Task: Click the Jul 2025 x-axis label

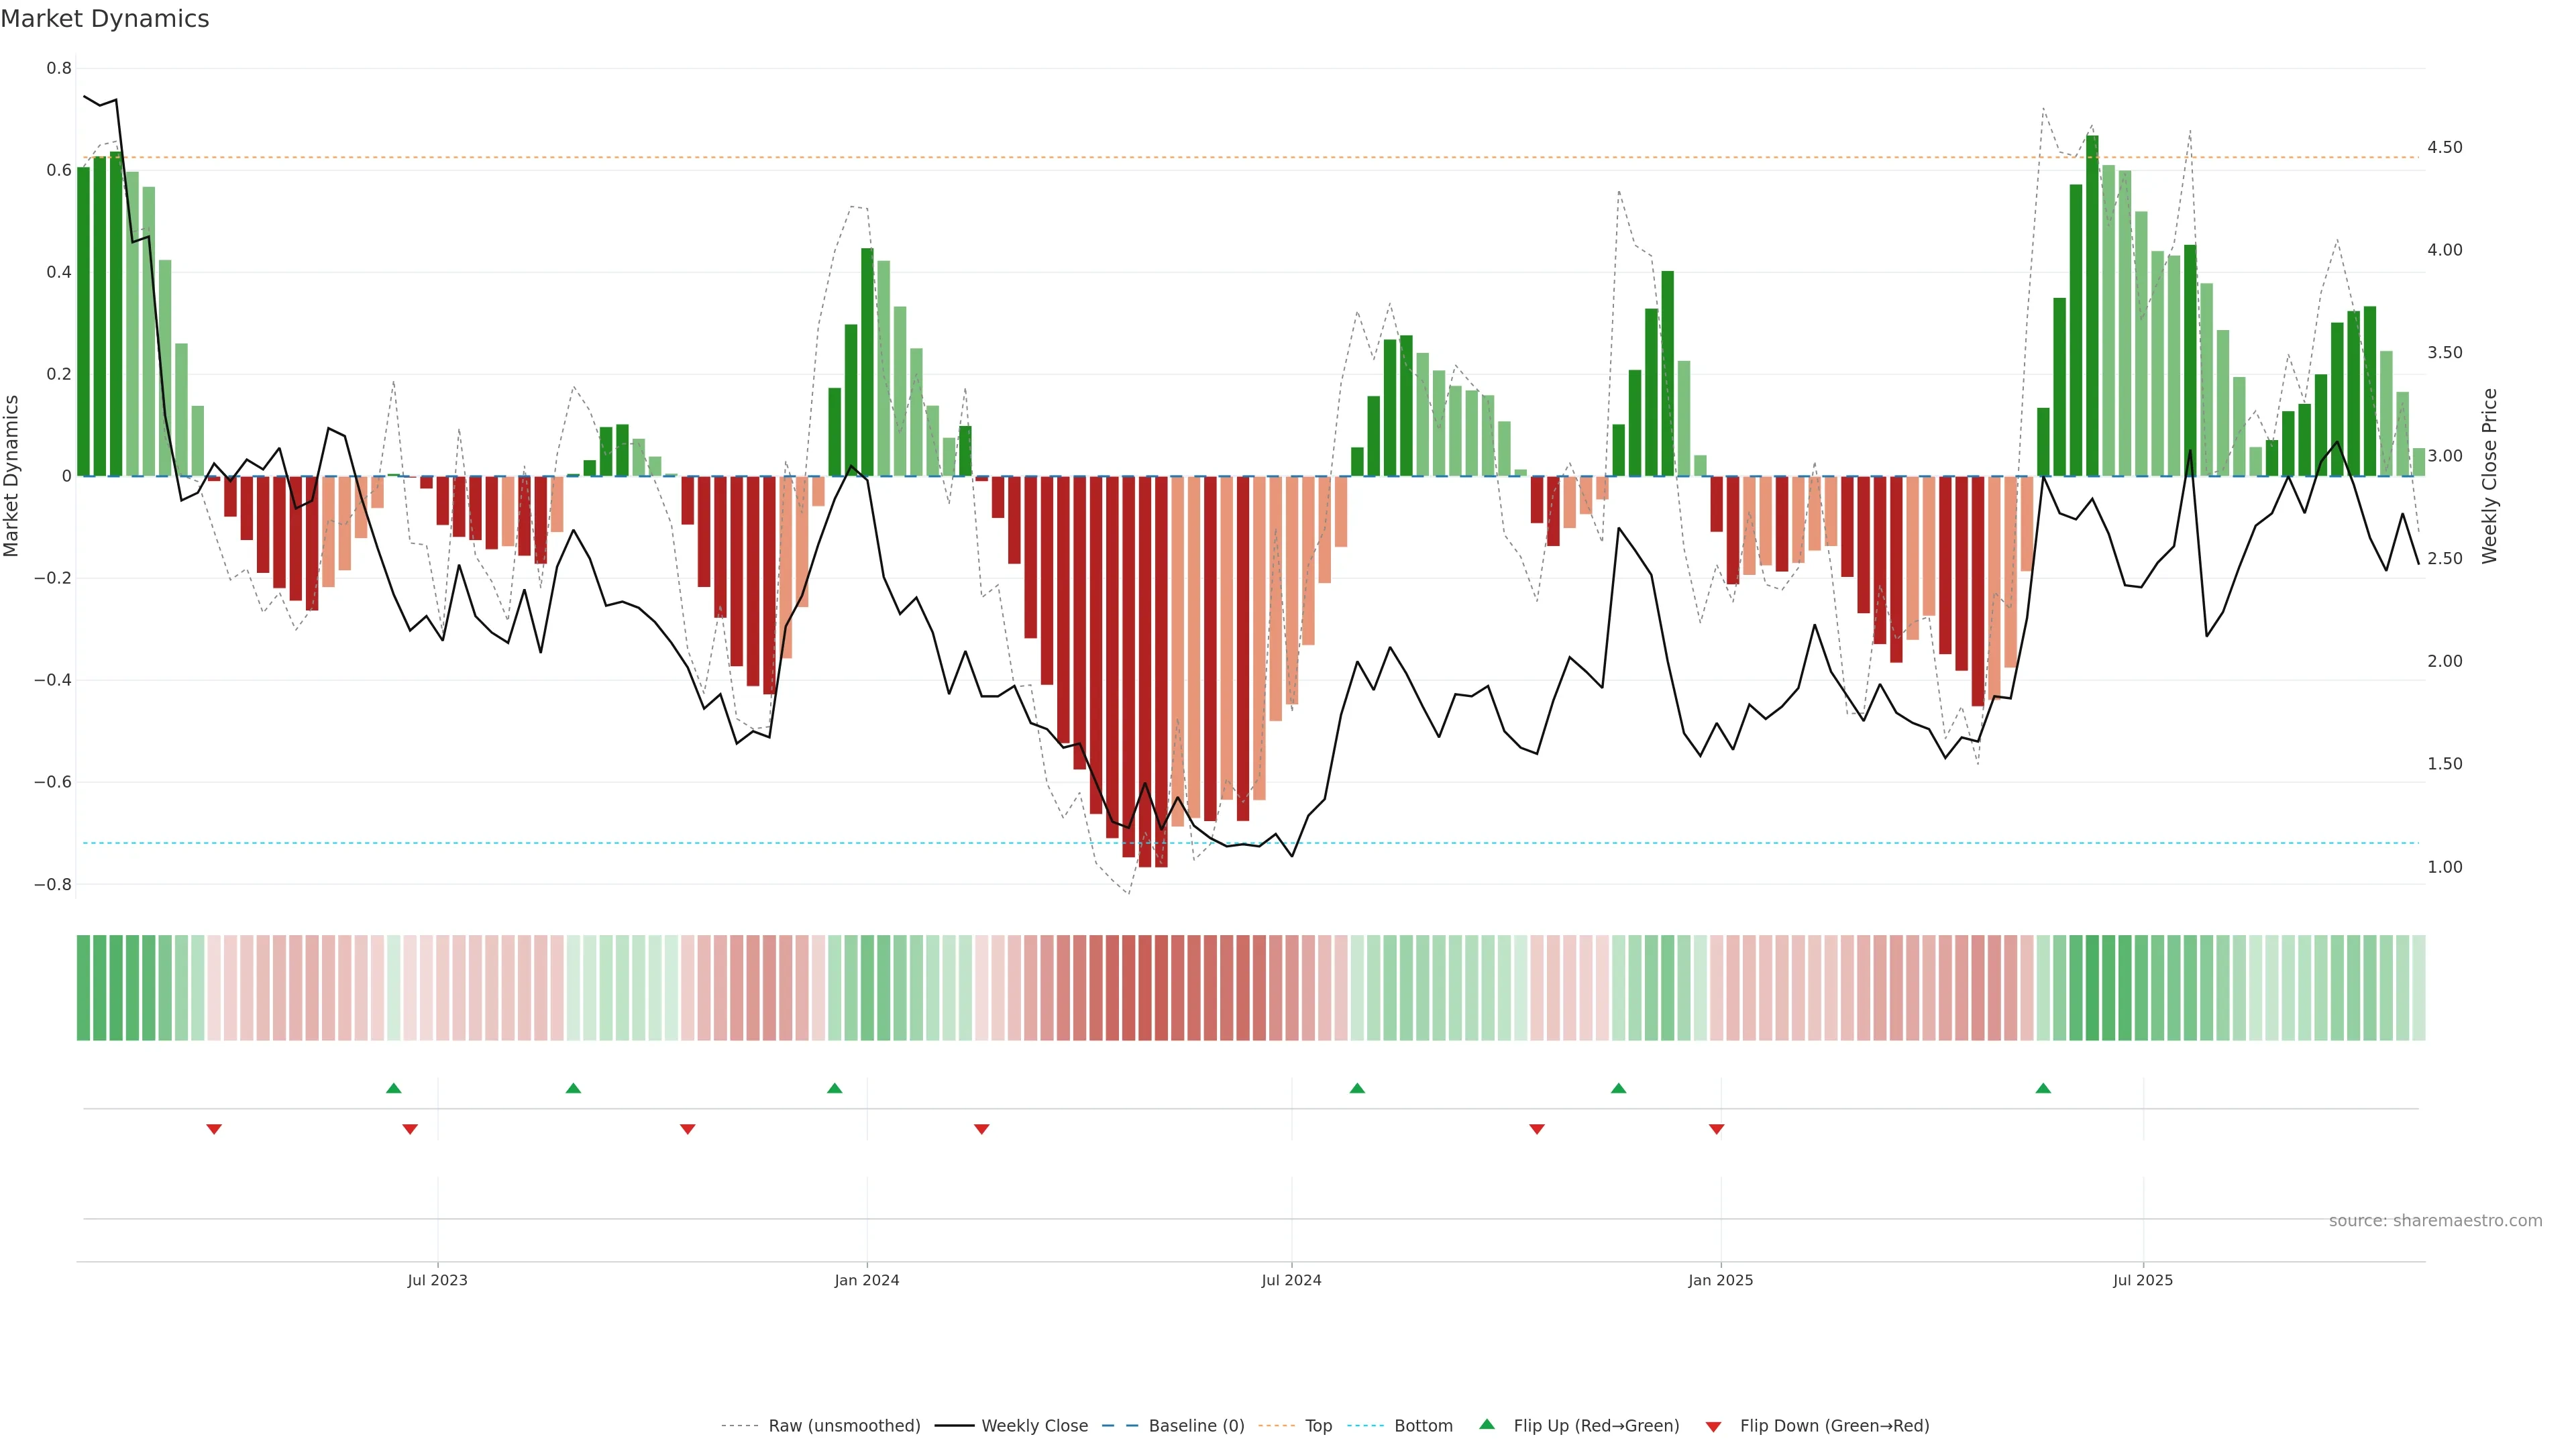Action: coord(2143,1280)
